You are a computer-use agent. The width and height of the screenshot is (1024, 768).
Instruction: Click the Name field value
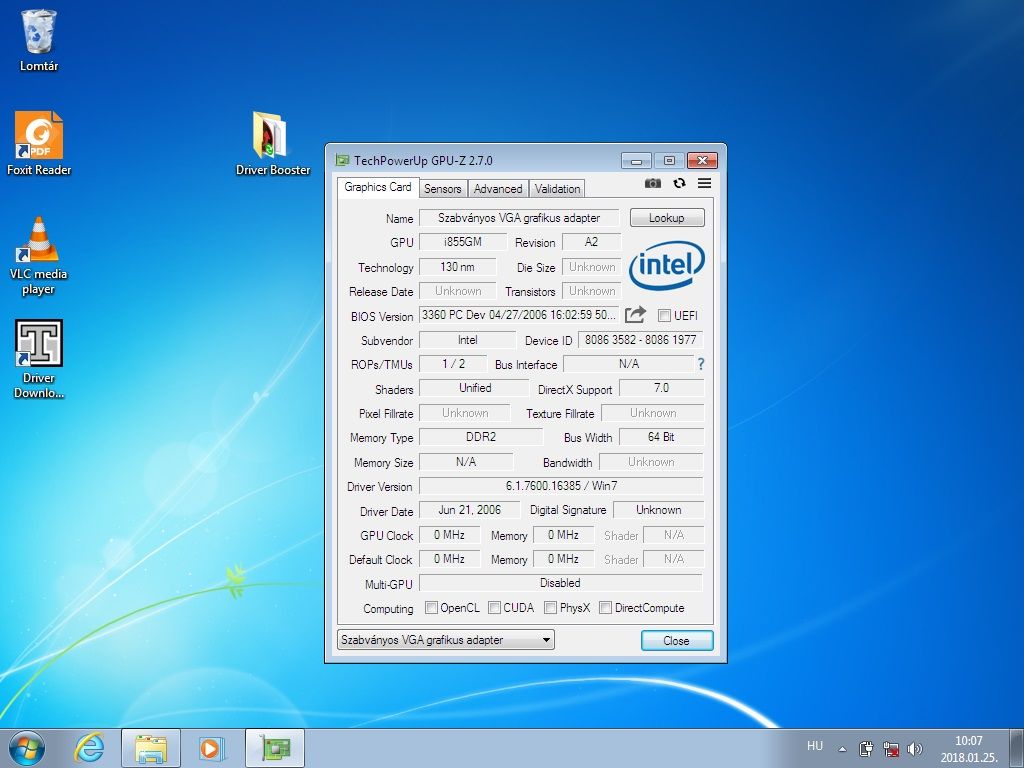(x=519, y=217)
